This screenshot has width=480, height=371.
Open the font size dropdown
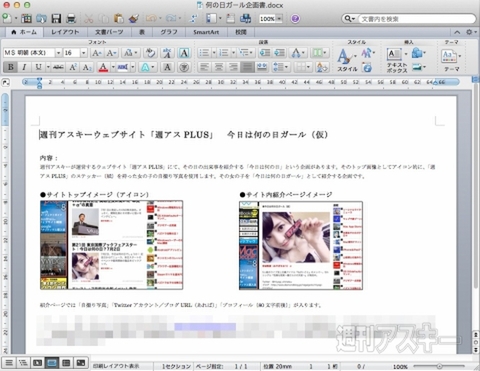[83, 53]
